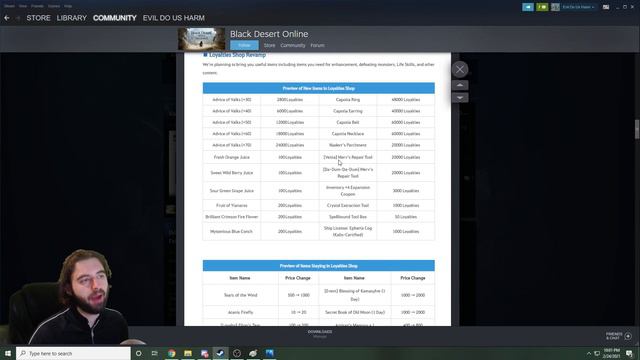Open the Downloads Manage link at the bottom
Screen dimensions: 640x360
pyautogui.click(x=320, y=334)
